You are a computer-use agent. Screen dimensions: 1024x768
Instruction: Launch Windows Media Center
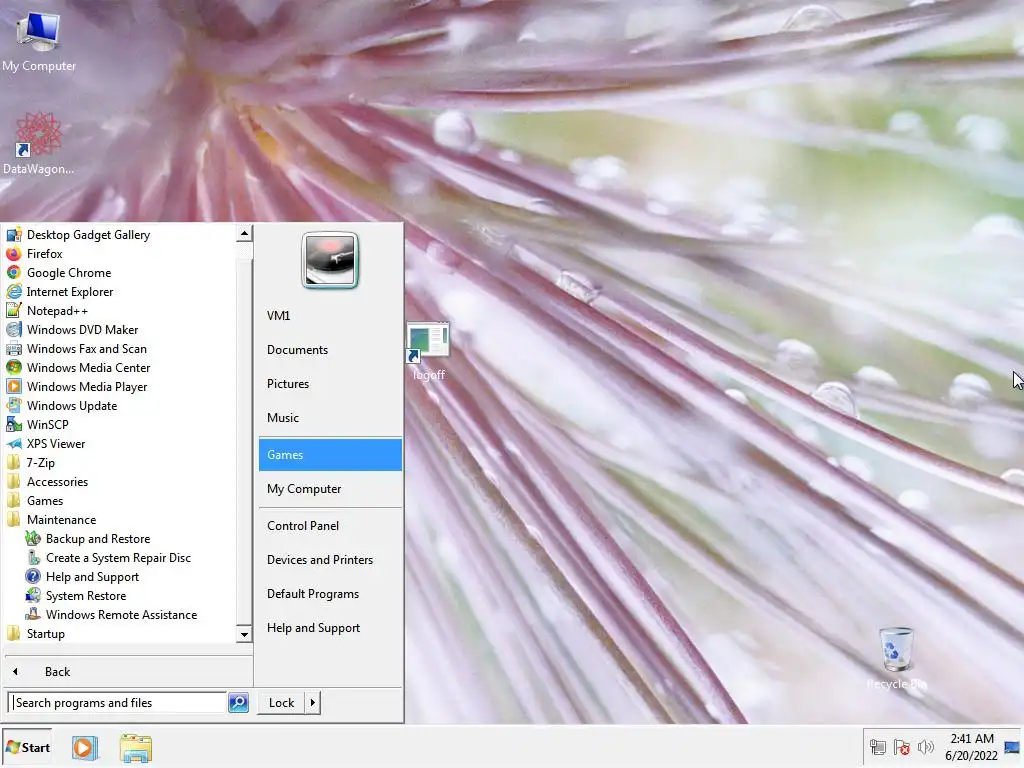click(88, 367)
